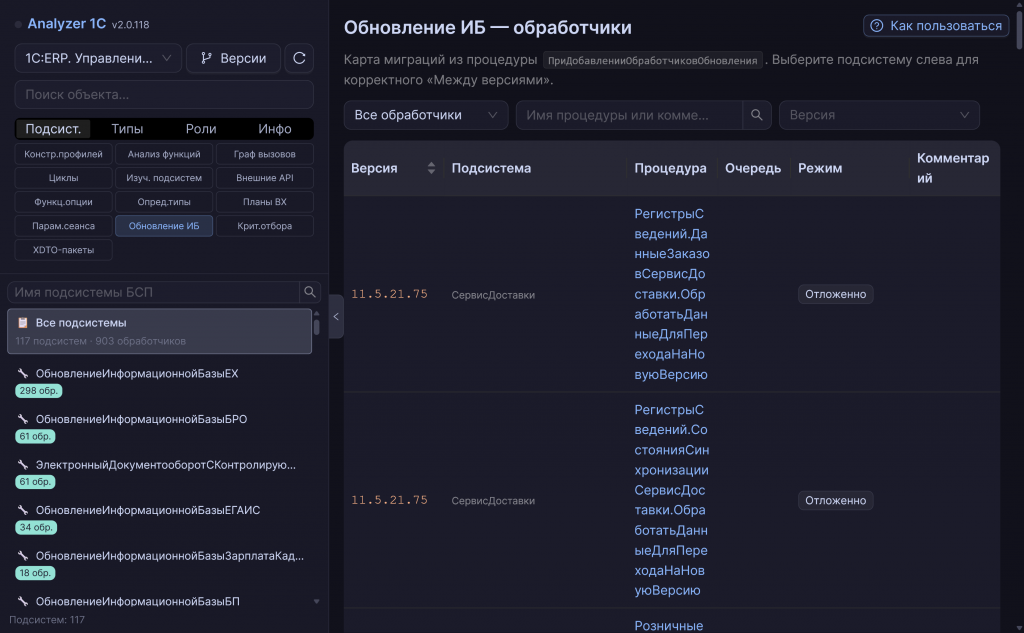
Task: Click the refresh icon next to Версии
Action: click(299, 58)
